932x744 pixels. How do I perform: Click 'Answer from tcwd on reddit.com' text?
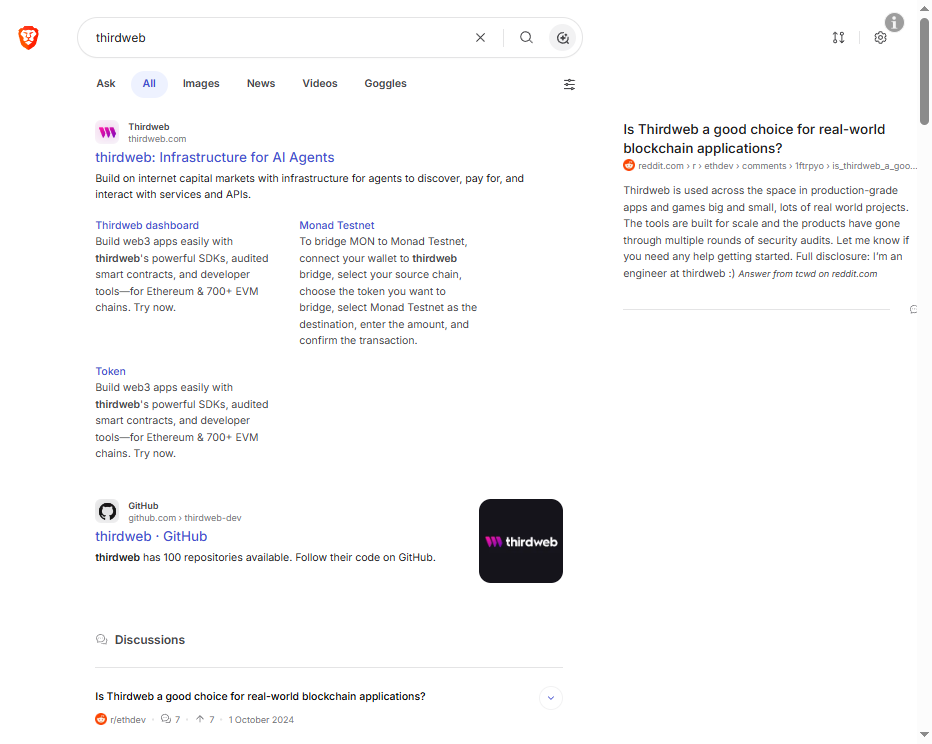click(807, 274)
